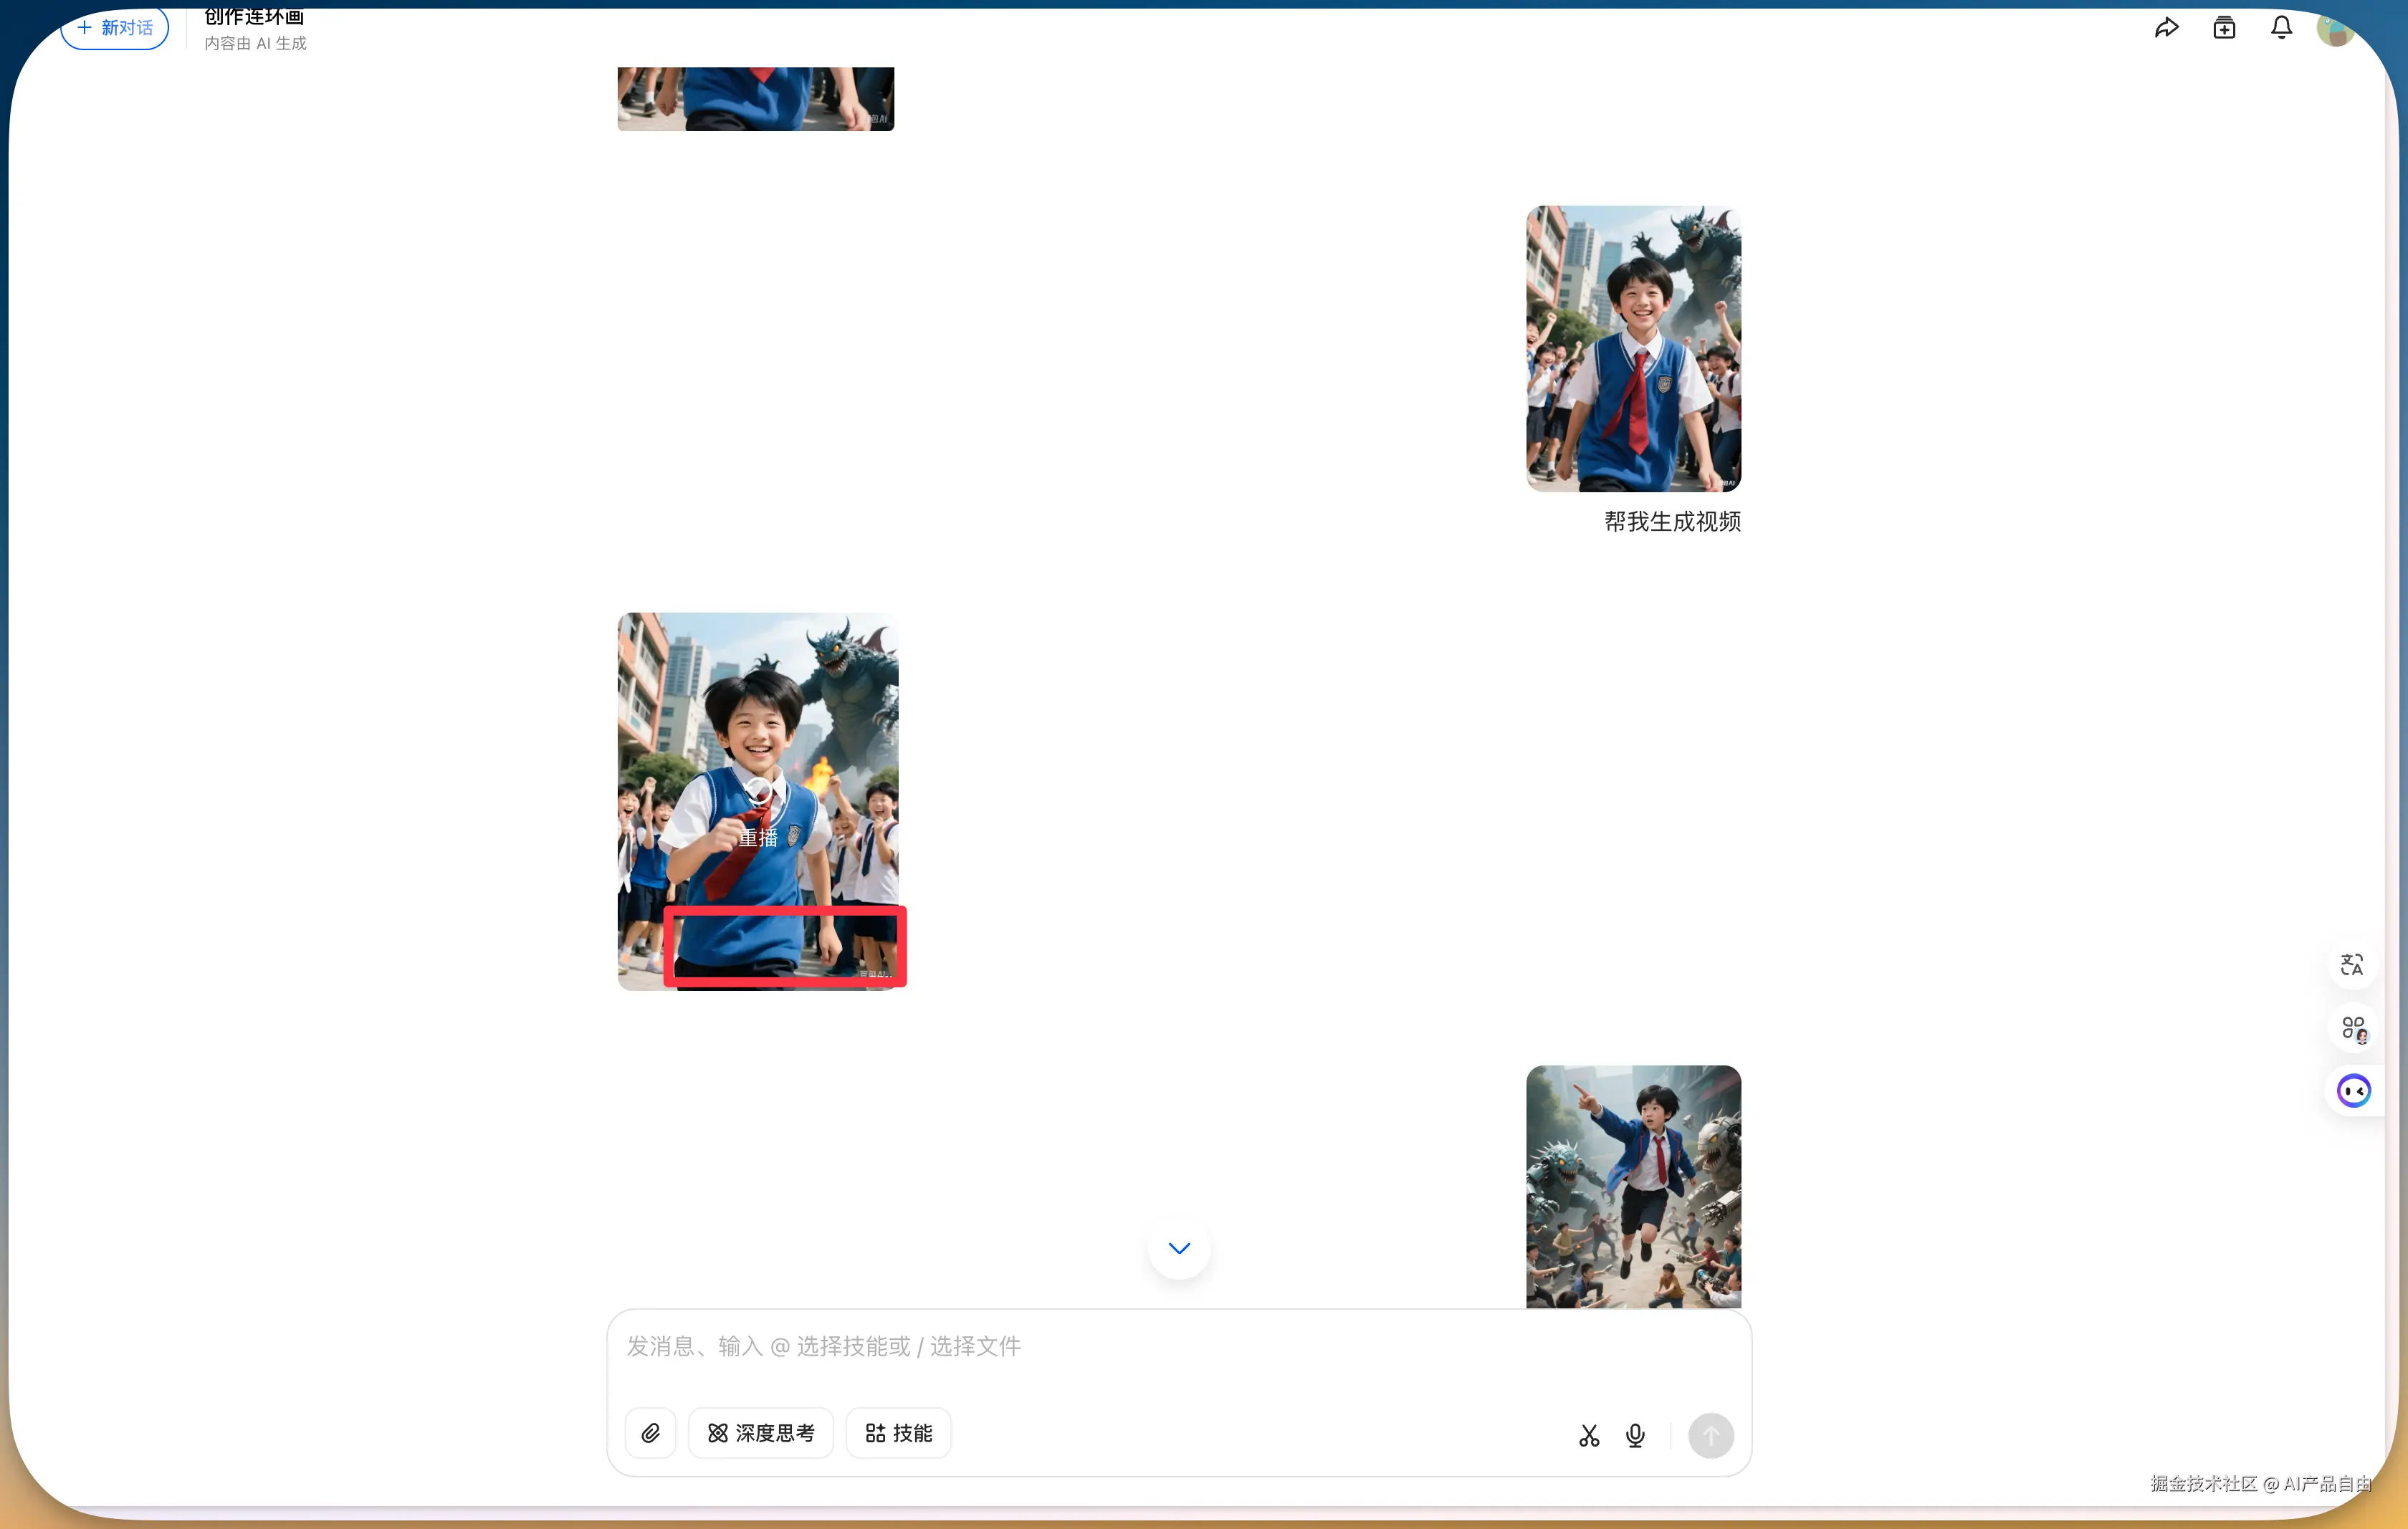Click the 新对话 new chat button

tap(115, 28)
